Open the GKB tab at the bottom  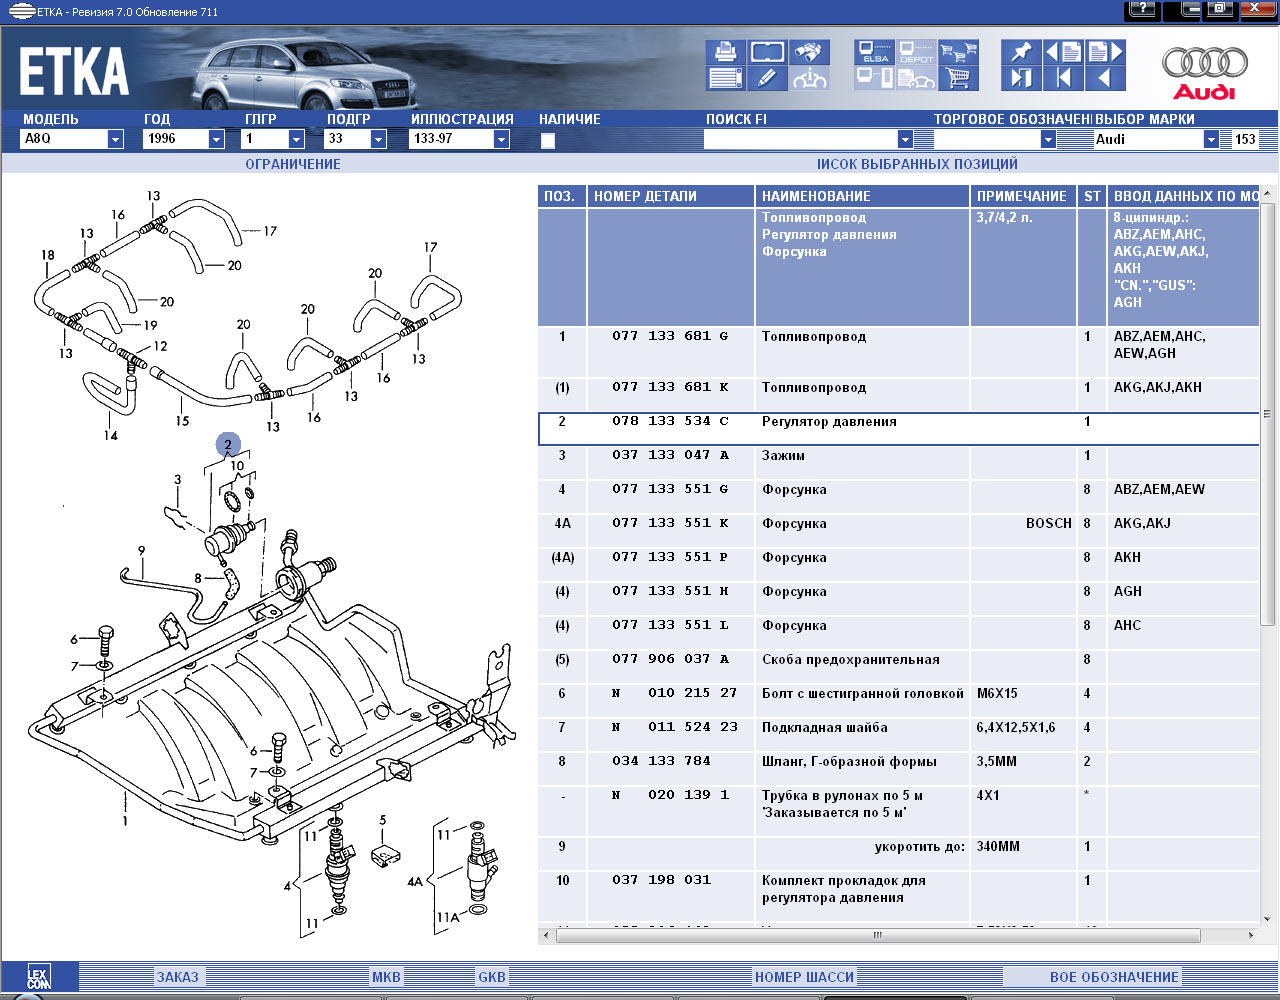[492, 977]
